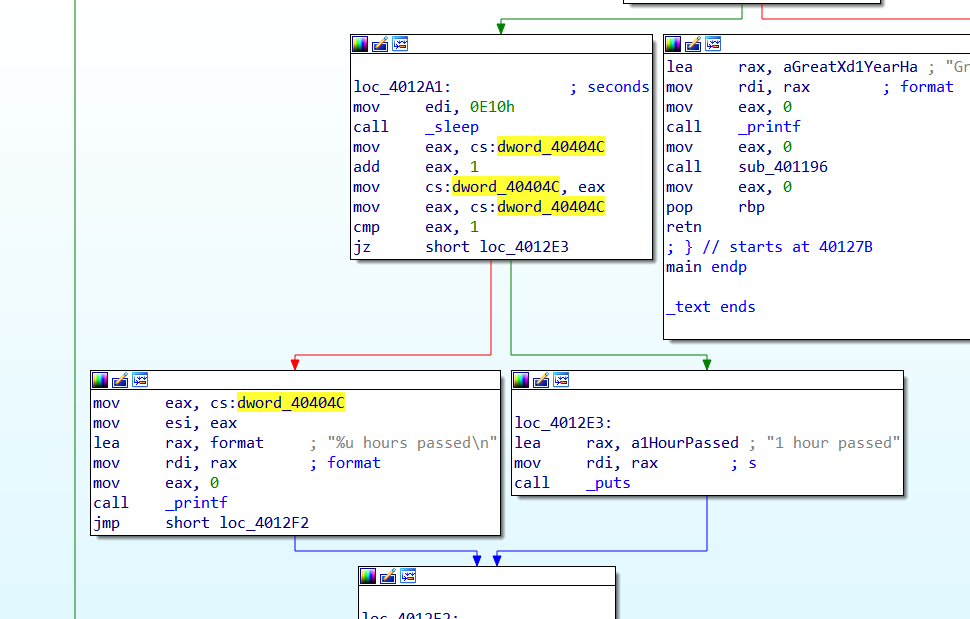Screen dimensions: 970x619
Task: Click the '_text ends' line
Action: 710,307
